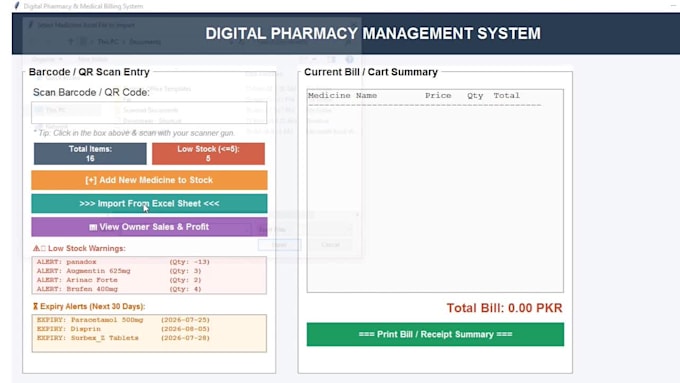Print Bill / Receipt Summary
680x383 pixels.
coord(435,334)
